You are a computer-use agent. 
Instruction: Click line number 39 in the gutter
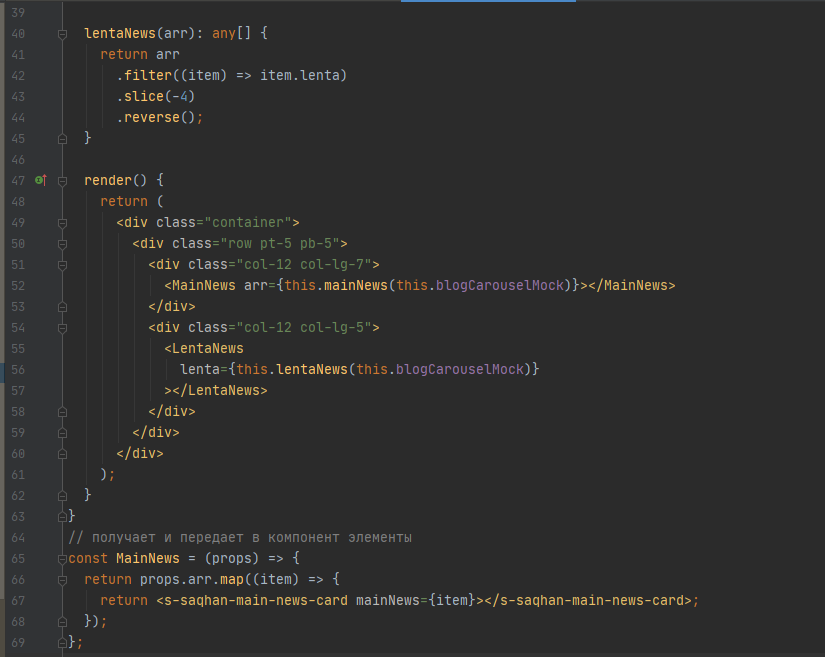[18, 13]
